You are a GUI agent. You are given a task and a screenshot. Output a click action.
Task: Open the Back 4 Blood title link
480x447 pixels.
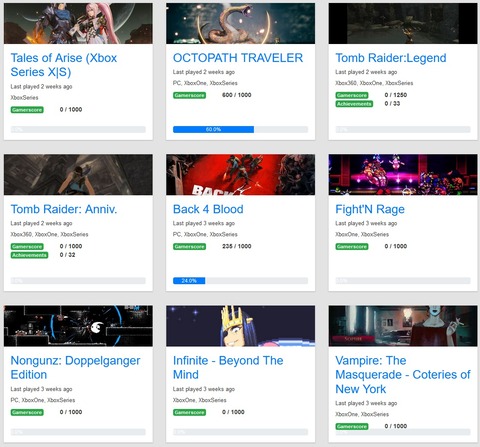point(208,209)
